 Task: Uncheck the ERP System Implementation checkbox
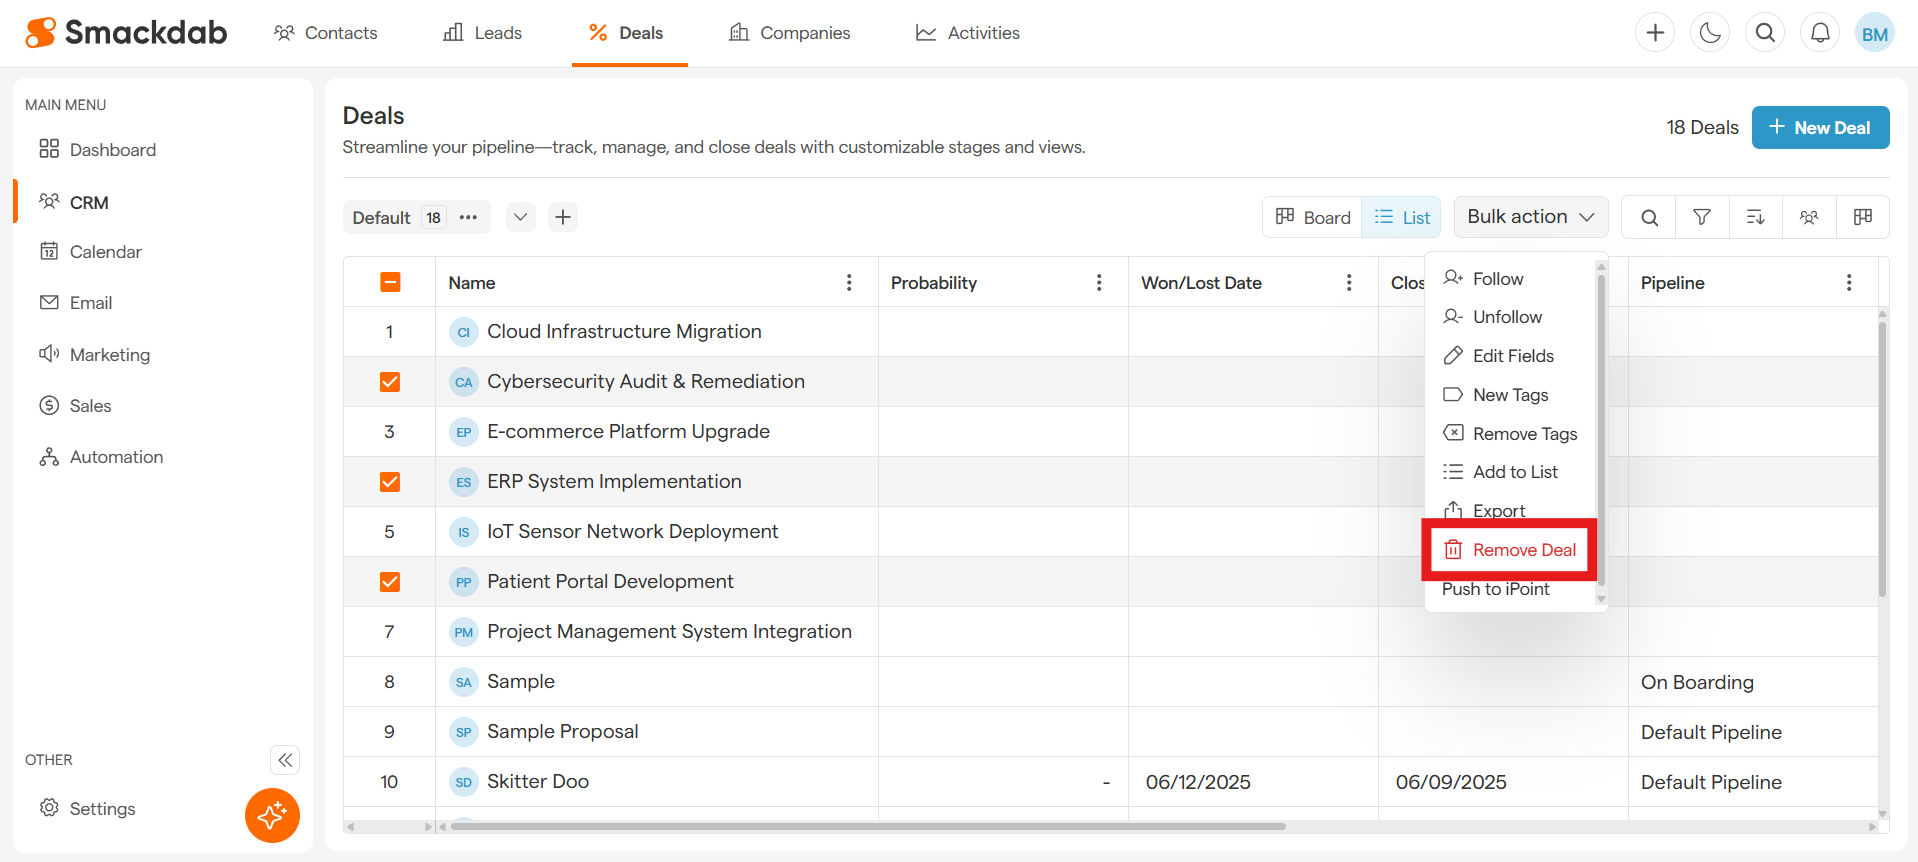click(x=390, y=482)
